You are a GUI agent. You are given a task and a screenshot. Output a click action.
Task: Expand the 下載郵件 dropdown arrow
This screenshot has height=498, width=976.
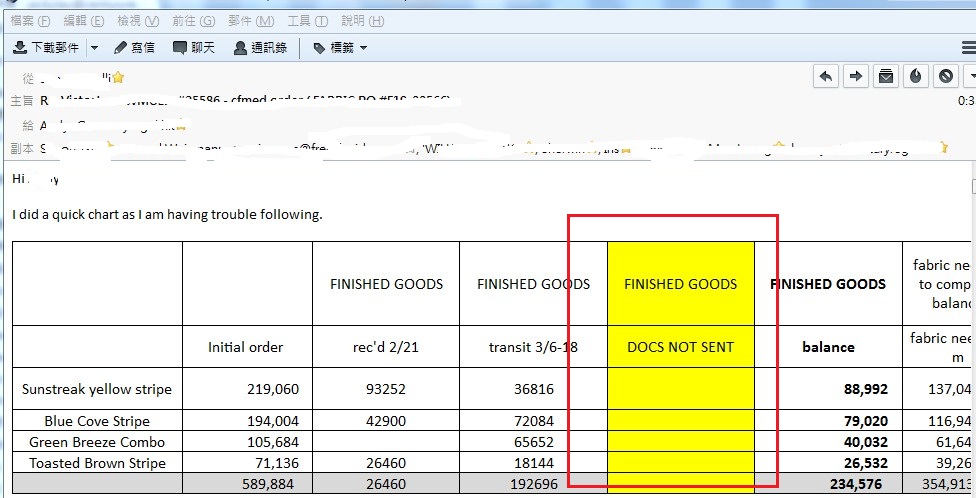click(94, 47)
